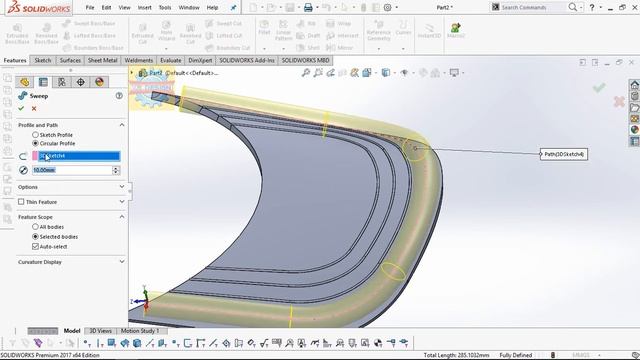This screenshot has height=360, width=640.
Task: Cancel the Sweep with red X
Action: click(34, 109)
